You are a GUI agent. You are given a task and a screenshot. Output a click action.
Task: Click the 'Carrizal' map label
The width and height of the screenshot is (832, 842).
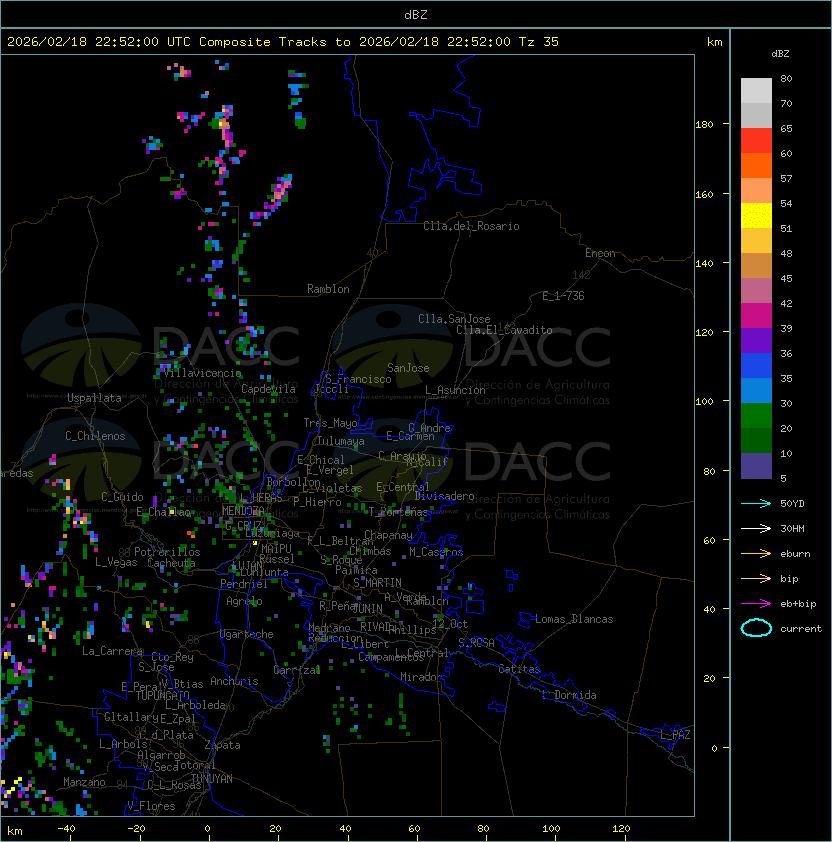tap(297, 670)
